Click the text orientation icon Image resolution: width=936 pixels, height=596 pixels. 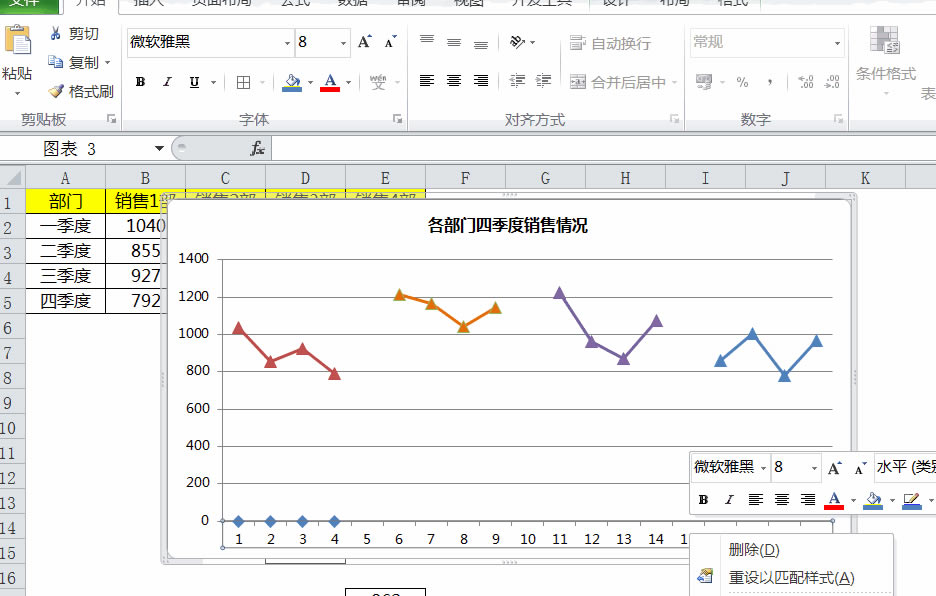518,42
